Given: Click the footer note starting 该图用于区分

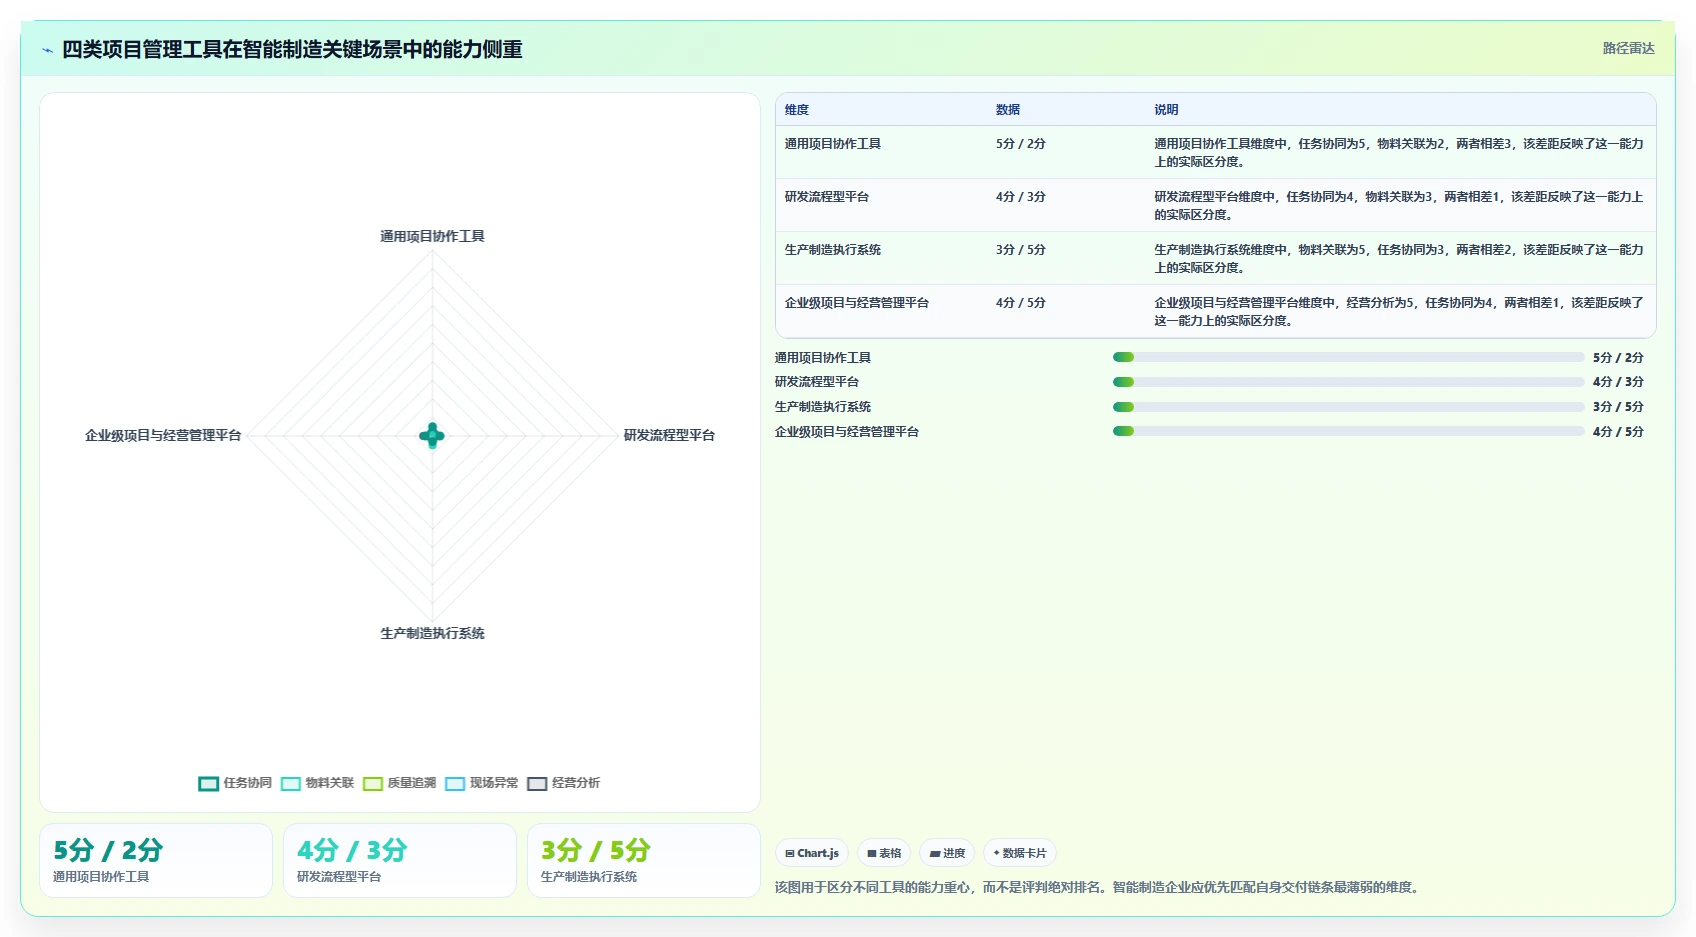Looking at the screenshot, I should pyautogui.click(x=1098, y=887).
